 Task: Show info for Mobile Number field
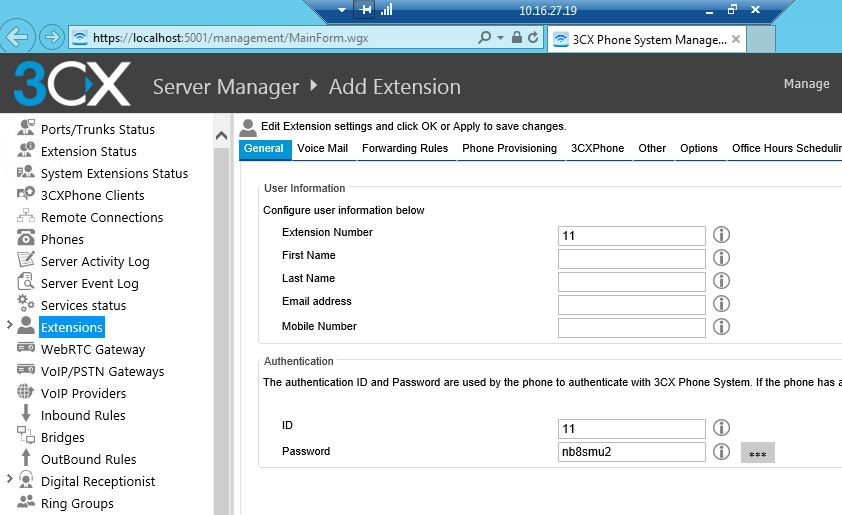tap(721, 327)
